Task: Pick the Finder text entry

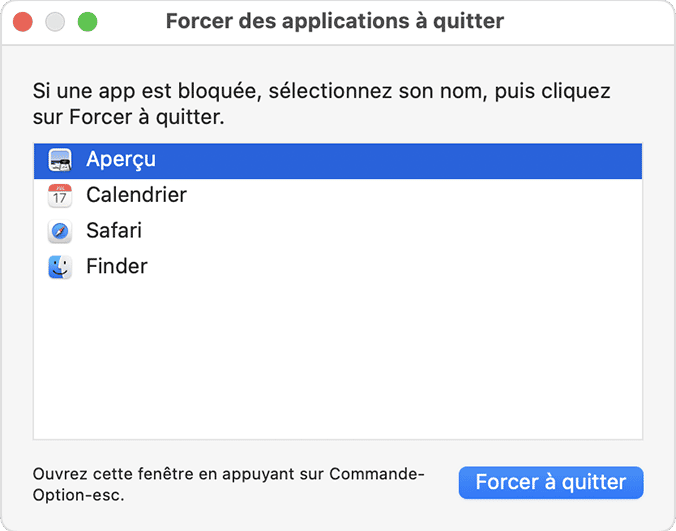Action: pos(117,267)
